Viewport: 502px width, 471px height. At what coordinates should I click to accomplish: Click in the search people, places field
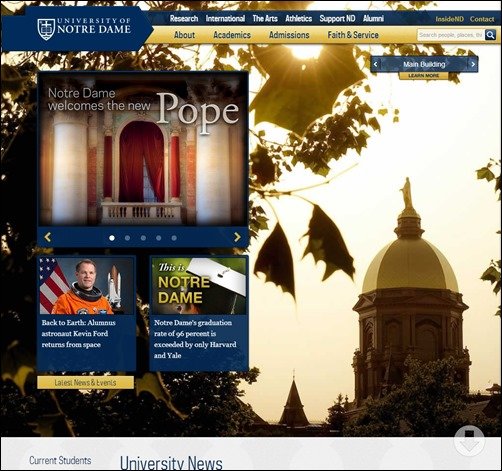(451, 35)
